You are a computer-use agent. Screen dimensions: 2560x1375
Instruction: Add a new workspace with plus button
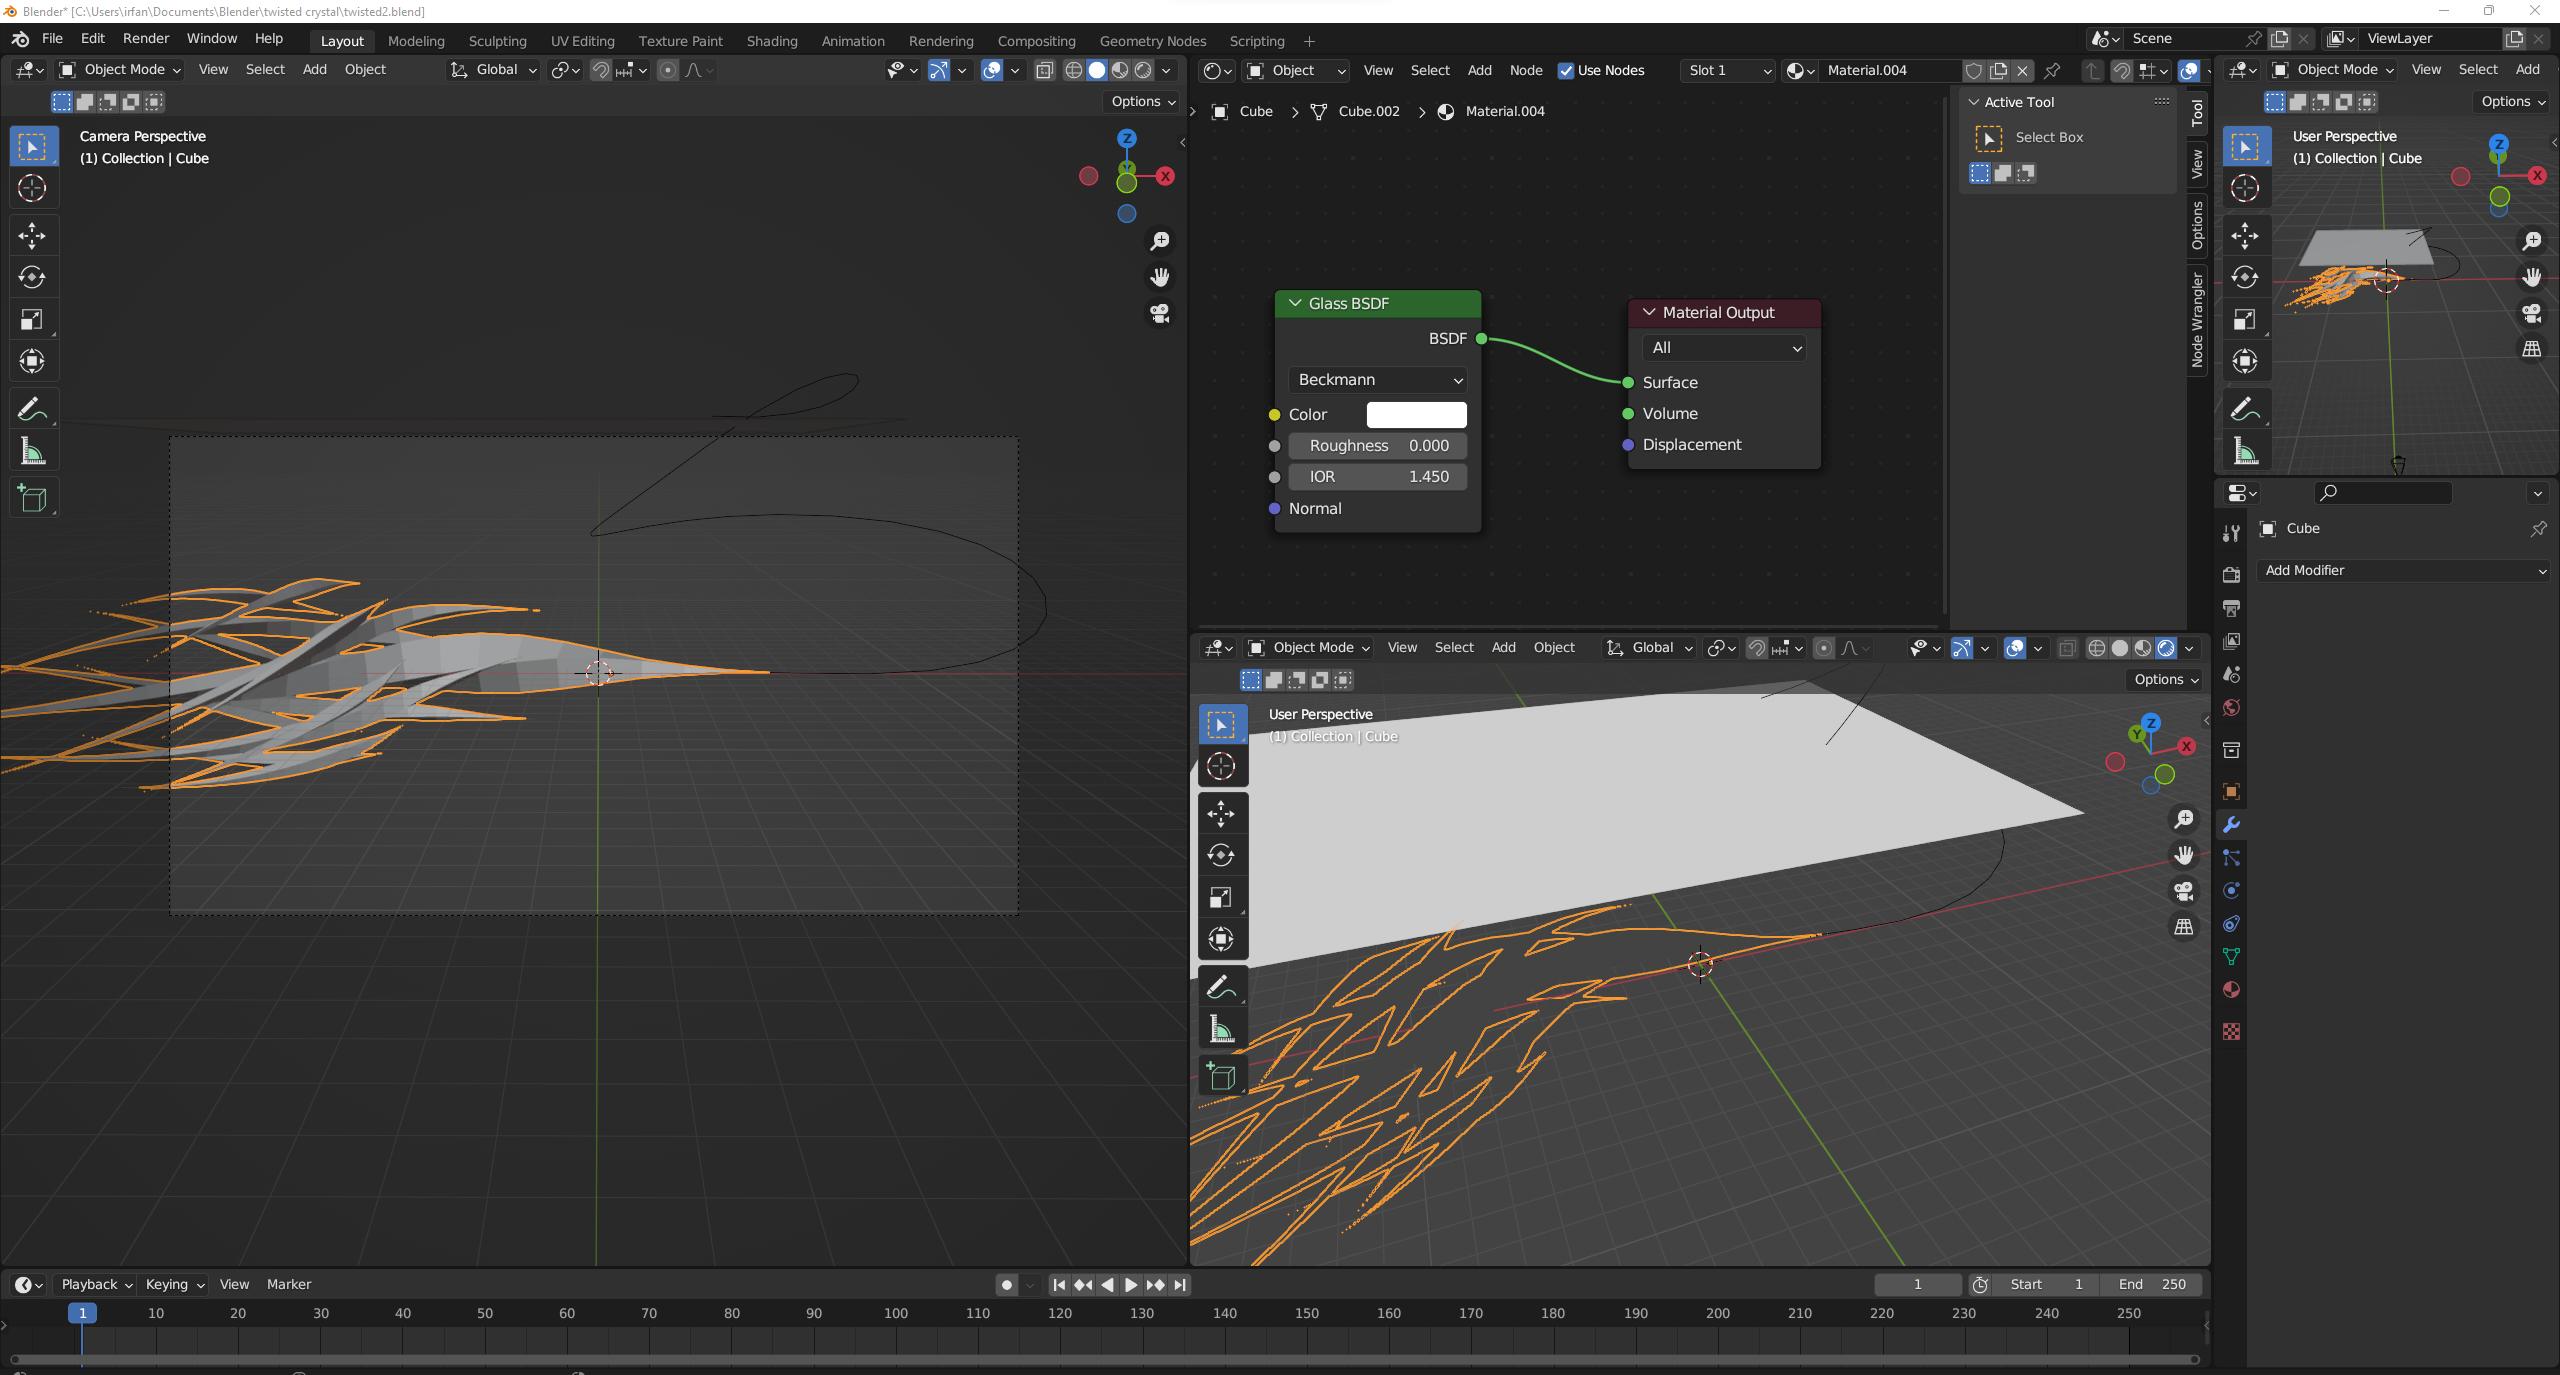click(1309, 41)
